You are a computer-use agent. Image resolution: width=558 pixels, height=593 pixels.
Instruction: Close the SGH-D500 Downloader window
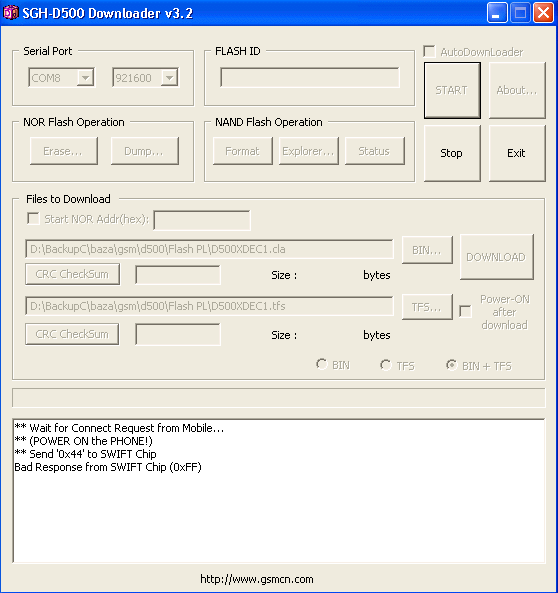click(544, 13)
